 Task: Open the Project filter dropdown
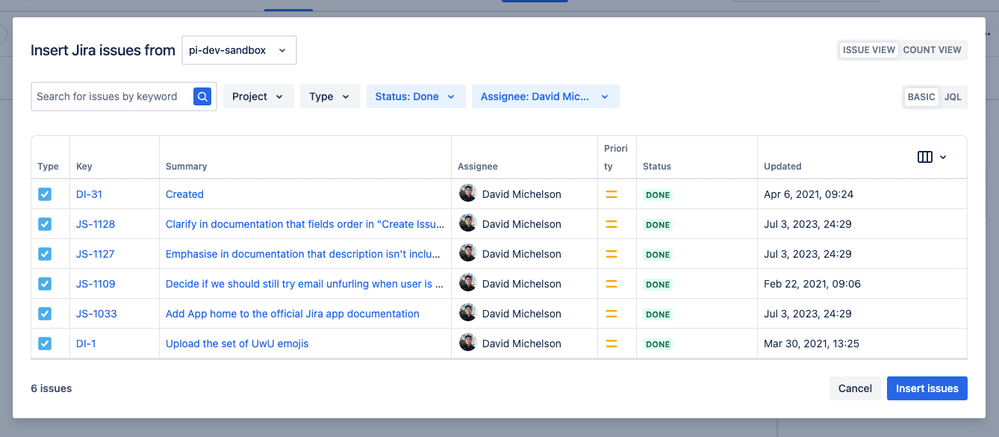tap(258, 97)
